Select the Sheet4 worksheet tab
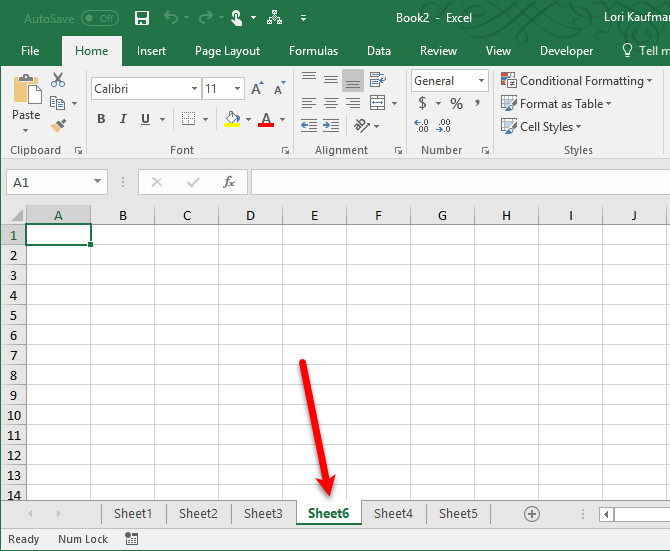Screen dimensions: 670x551 (393, 513)
